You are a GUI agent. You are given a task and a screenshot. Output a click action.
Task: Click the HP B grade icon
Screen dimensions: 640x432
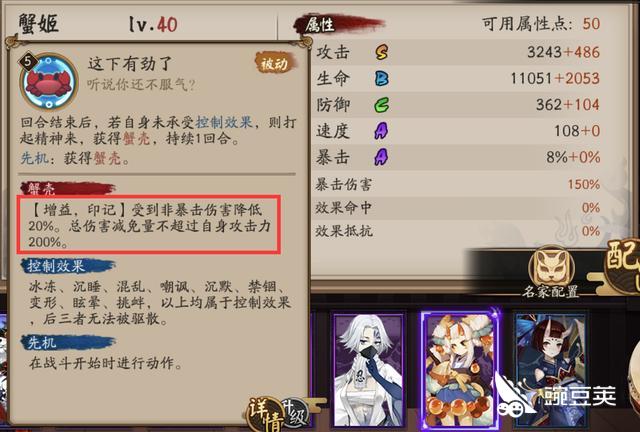coord(381,78)
